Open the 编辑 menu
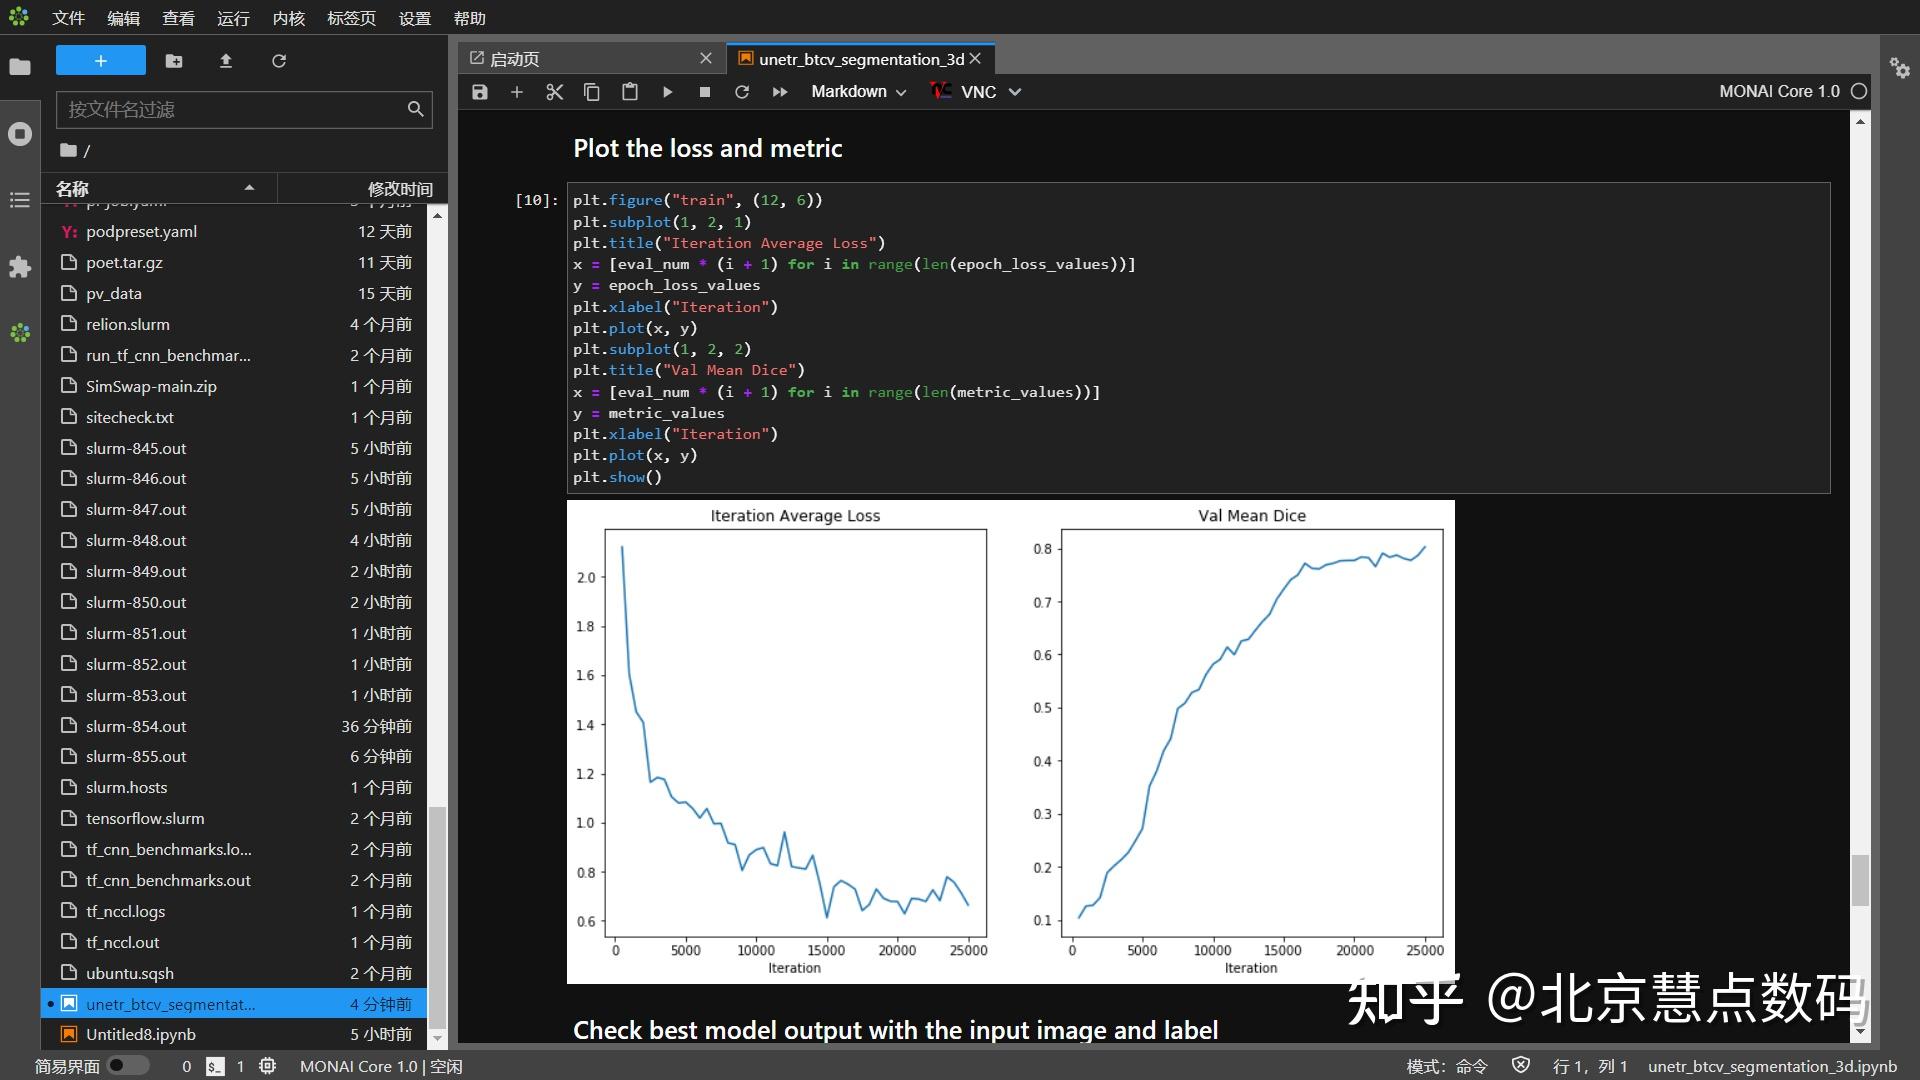The height and width of the screenshot is (1080, 1920). click(x=123, y=18)
